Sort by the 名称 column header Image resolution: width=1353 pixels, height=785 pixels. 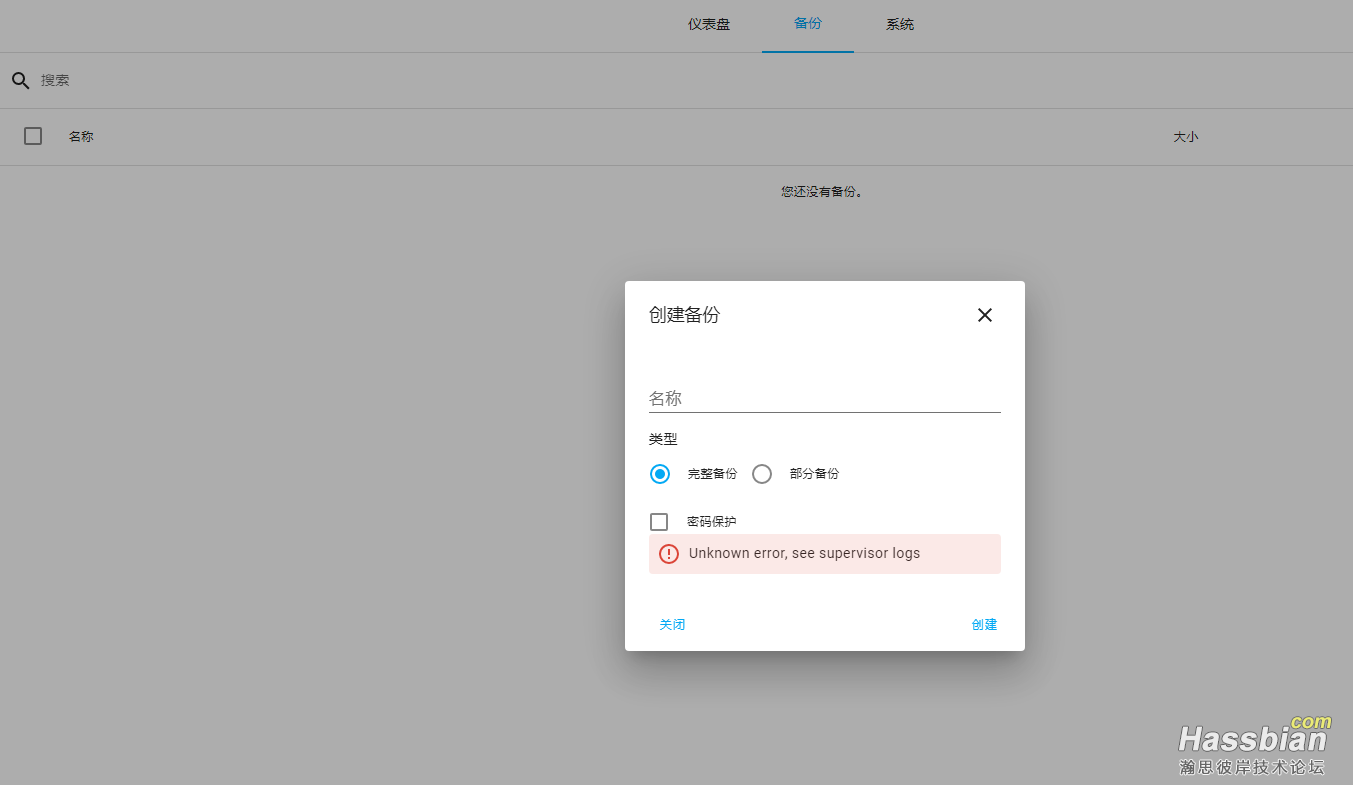pyautogui.click(x=81, y=137)
